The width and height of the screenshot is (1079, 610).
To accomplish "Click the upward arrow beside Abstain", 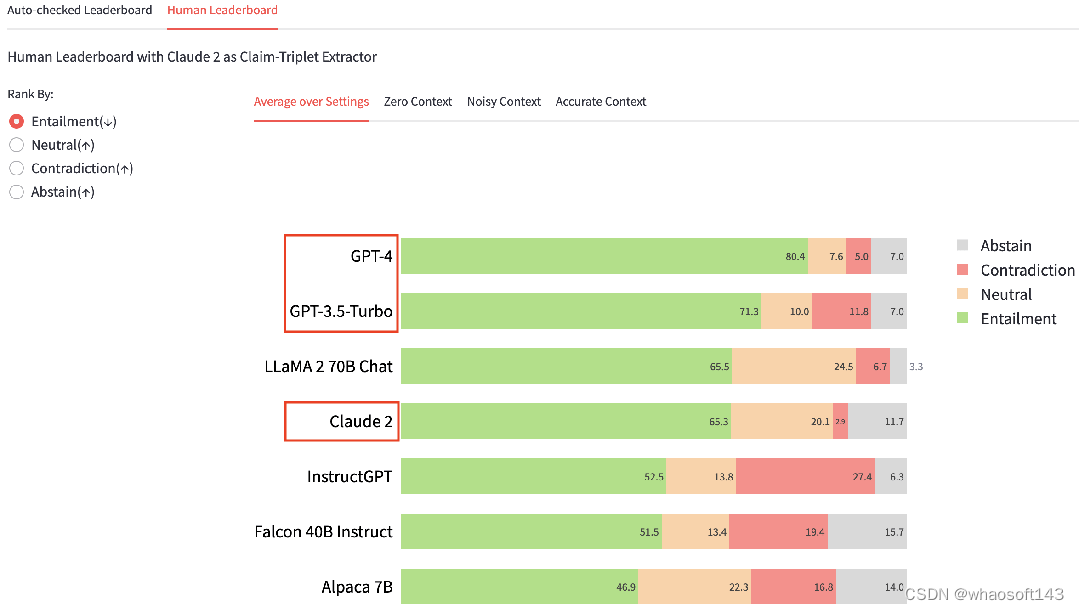I will (x=89, y=192).
